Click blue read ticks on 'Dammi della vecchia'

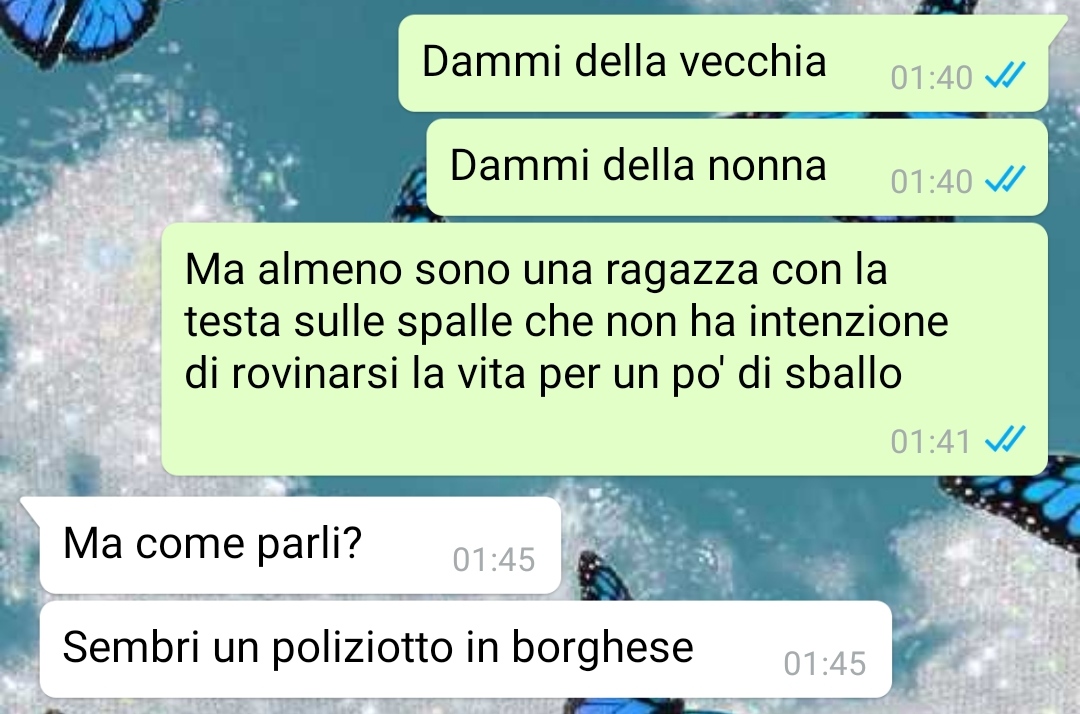(1005, 76)
